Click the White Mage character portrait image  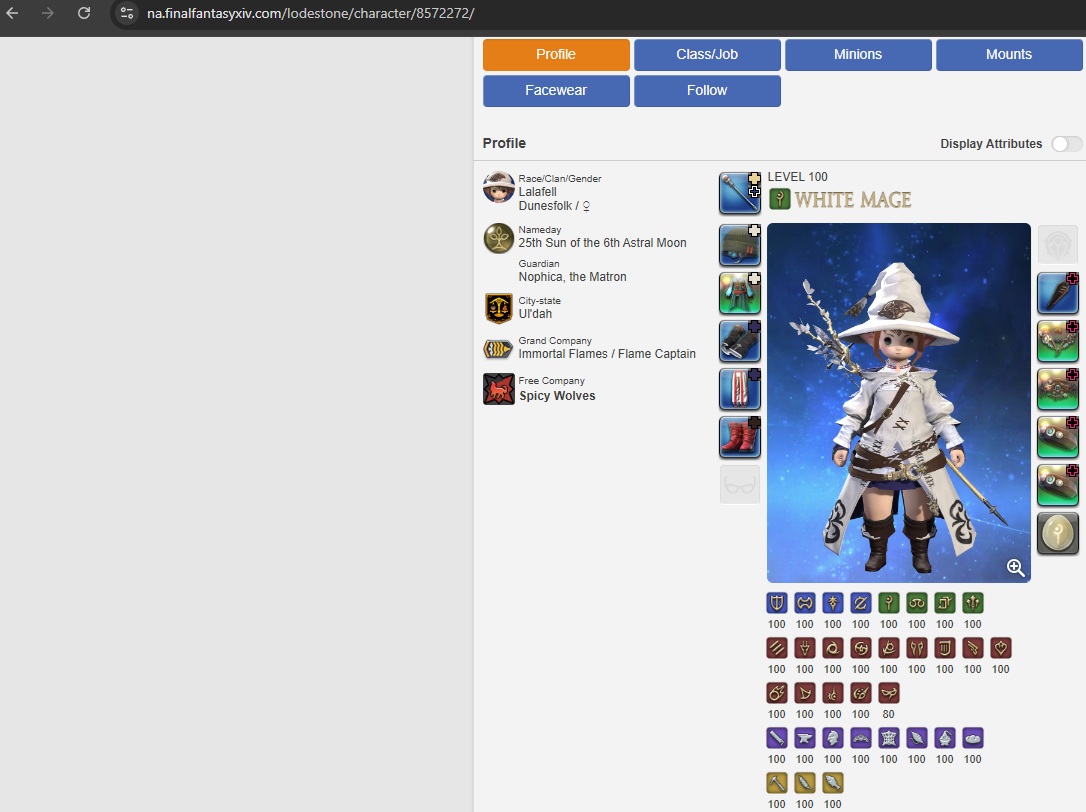click(x=898, y=403)
